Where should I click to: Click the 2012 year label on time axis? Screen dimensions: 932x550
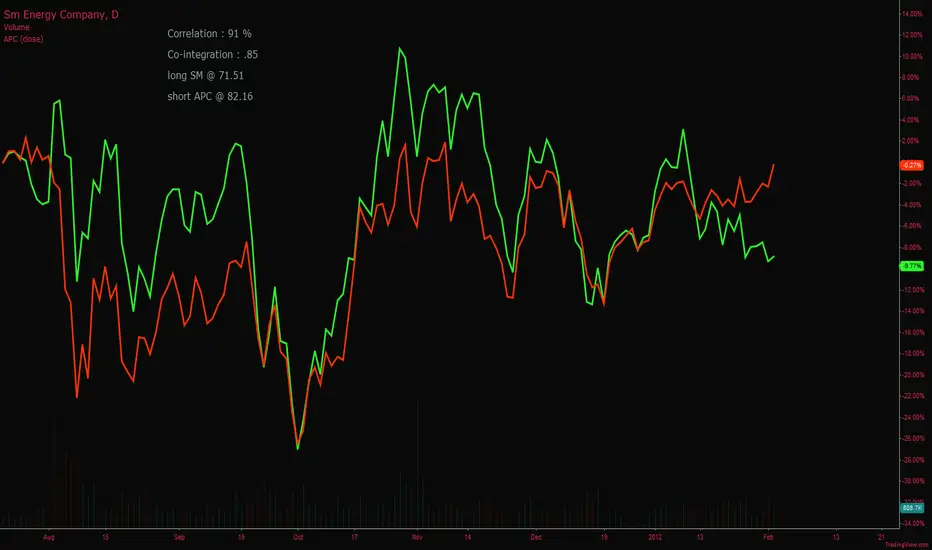(655, 538)
